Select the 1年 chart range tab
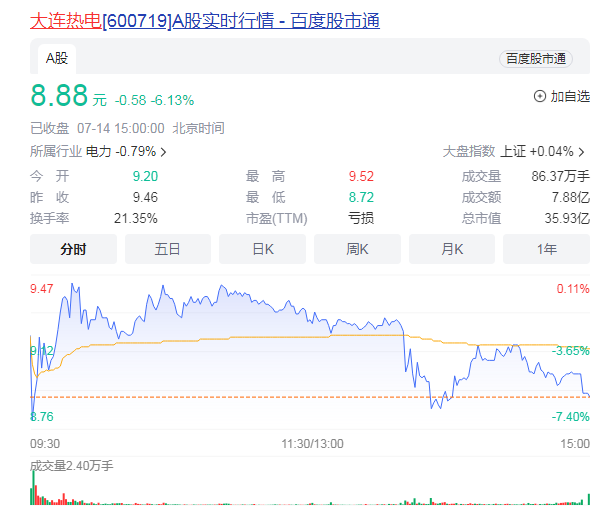 tap(546, 249)
